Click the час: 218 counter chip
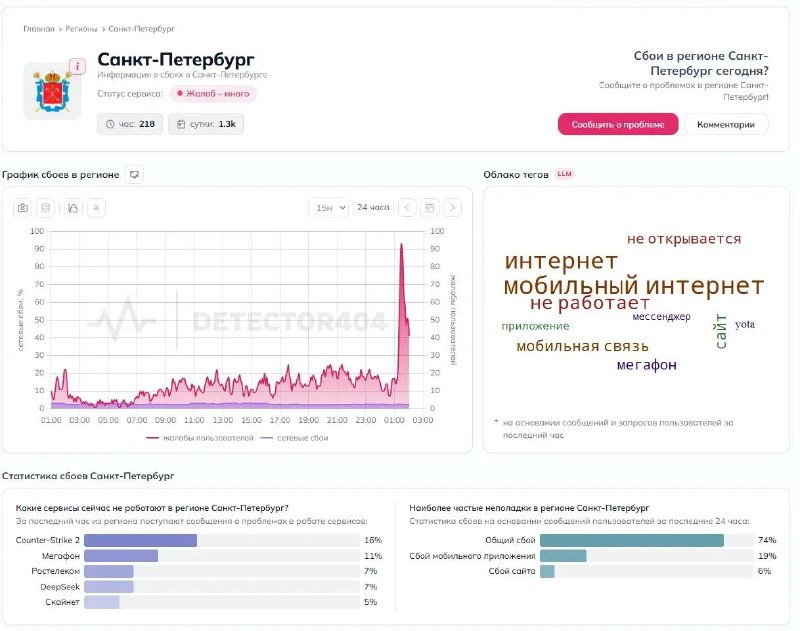The height and width of the screenshot is (631, 800). tap(130, 124)
